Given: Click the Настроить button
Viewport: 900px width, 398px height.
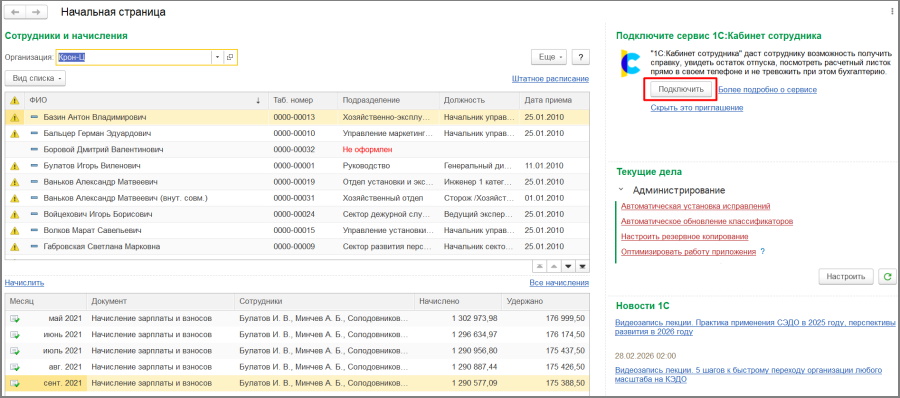Looking at the screenshot, I should [845, 277].
